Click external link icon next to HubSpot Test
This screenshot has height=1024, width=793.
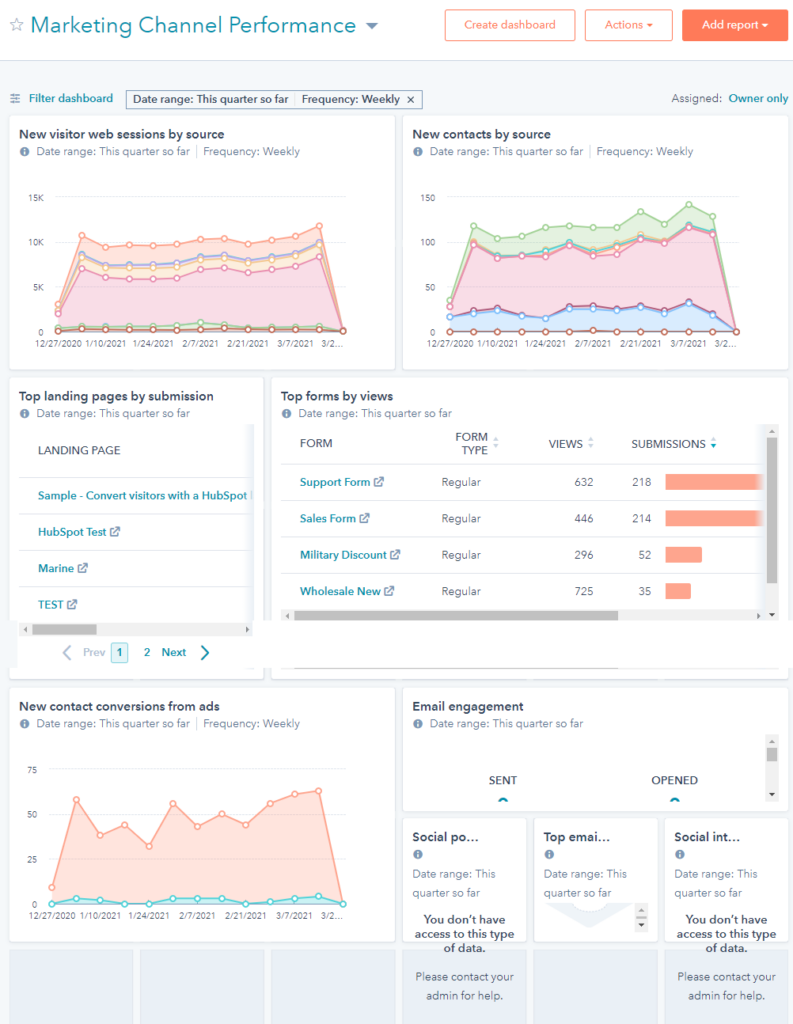point(115,532)
